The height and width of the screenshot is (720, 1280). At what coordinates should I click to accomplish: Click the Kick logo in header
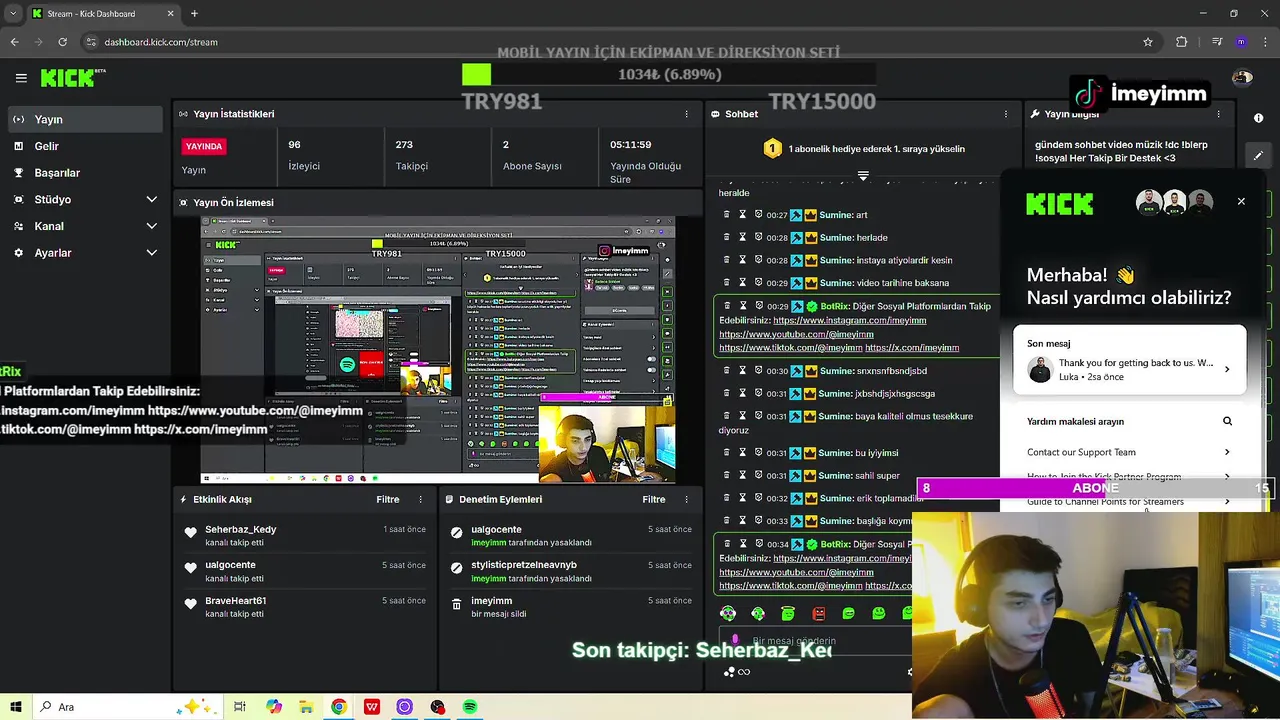pyautogui.click(x=73, y=78)
